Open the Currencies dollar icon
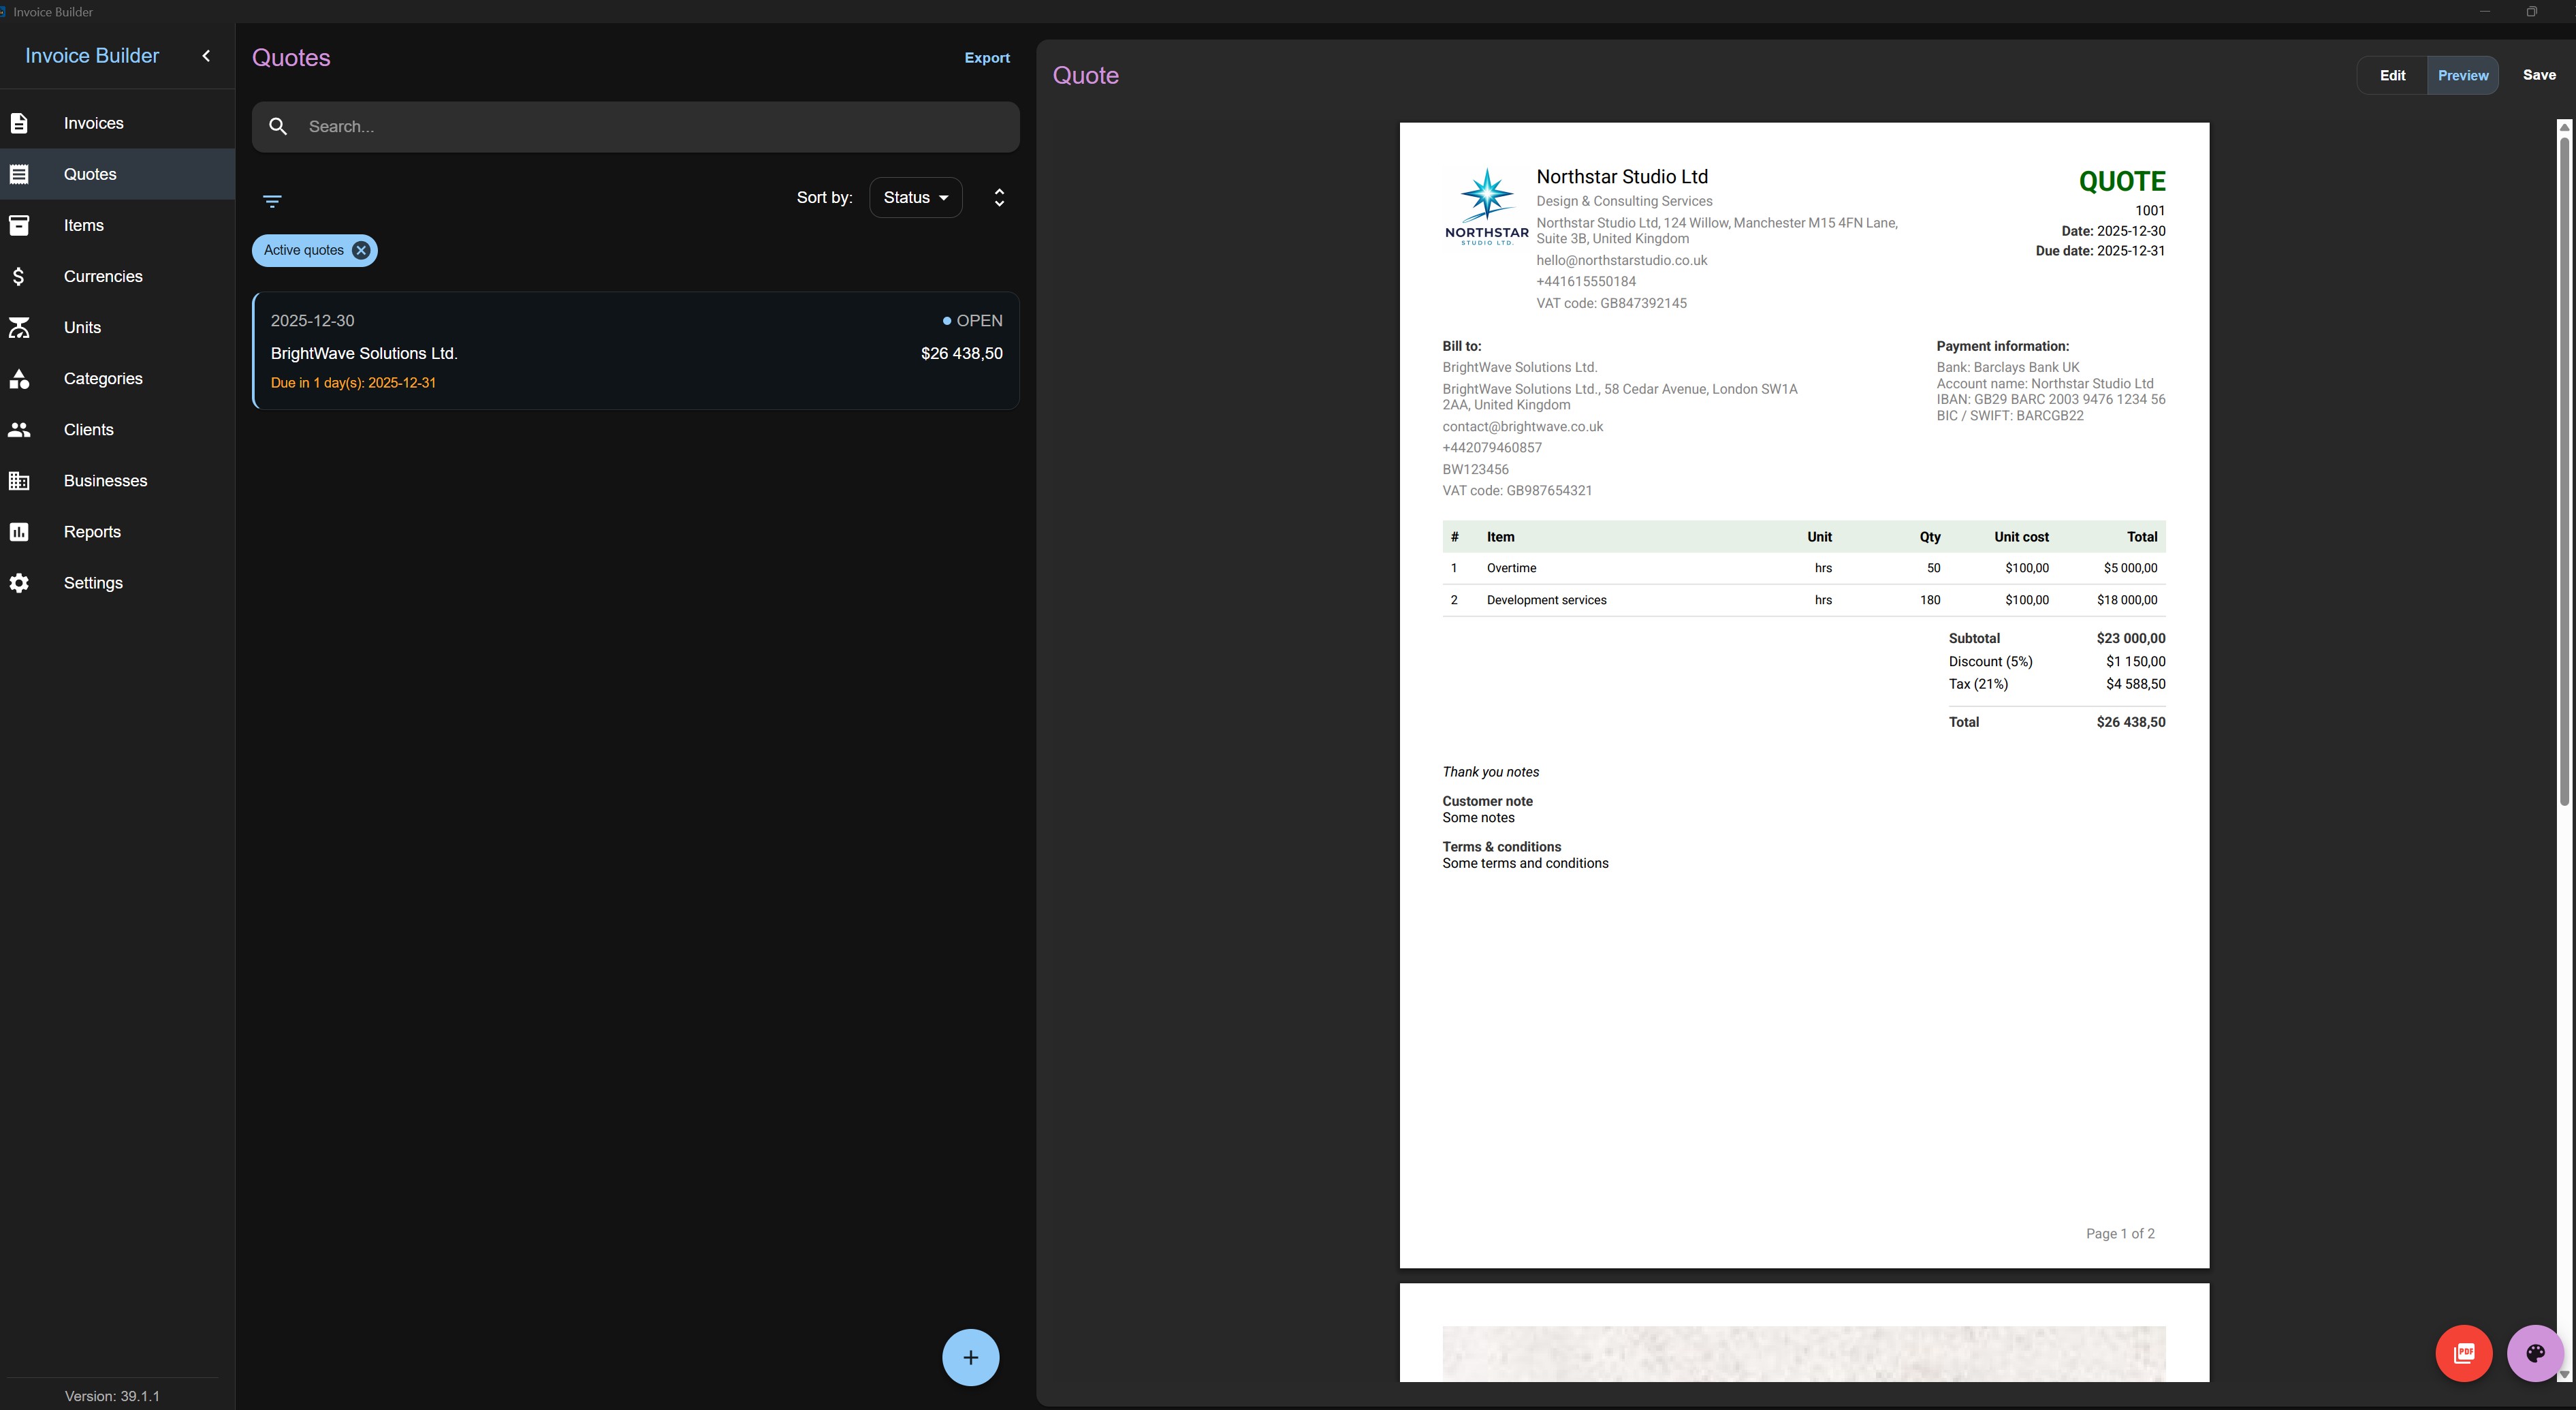Screen dimensions: 2576x1410 point(19,276)
